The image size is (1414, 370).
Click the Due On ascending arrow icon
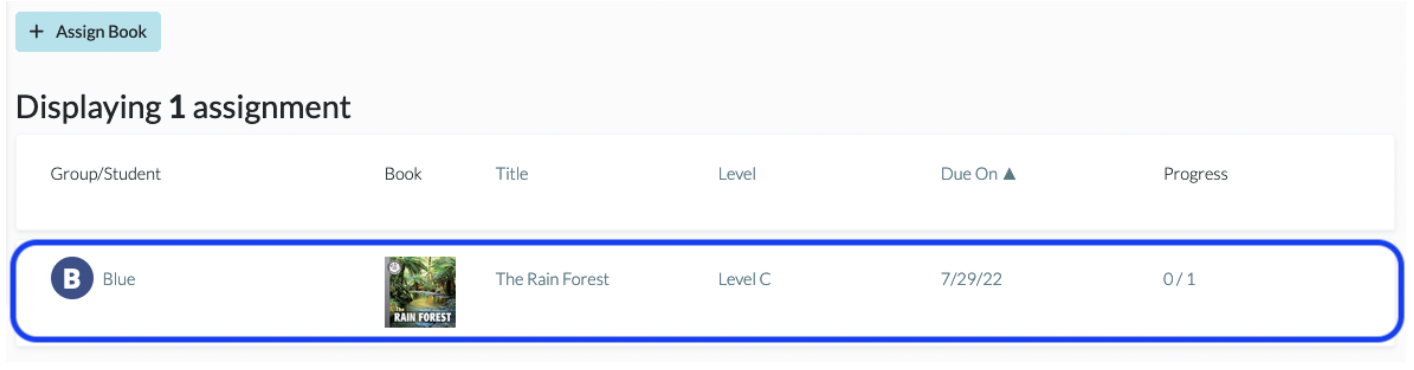[x=1009, y=174]
